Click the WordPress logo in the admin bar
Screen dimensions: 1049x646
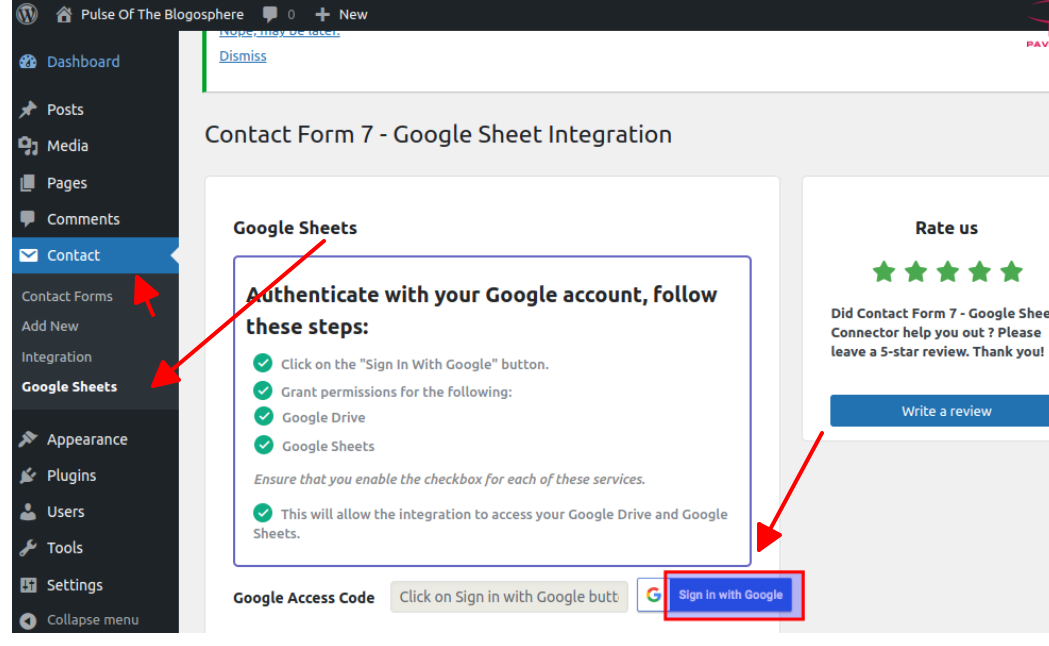pyautogui.click(x=25, y=14)
